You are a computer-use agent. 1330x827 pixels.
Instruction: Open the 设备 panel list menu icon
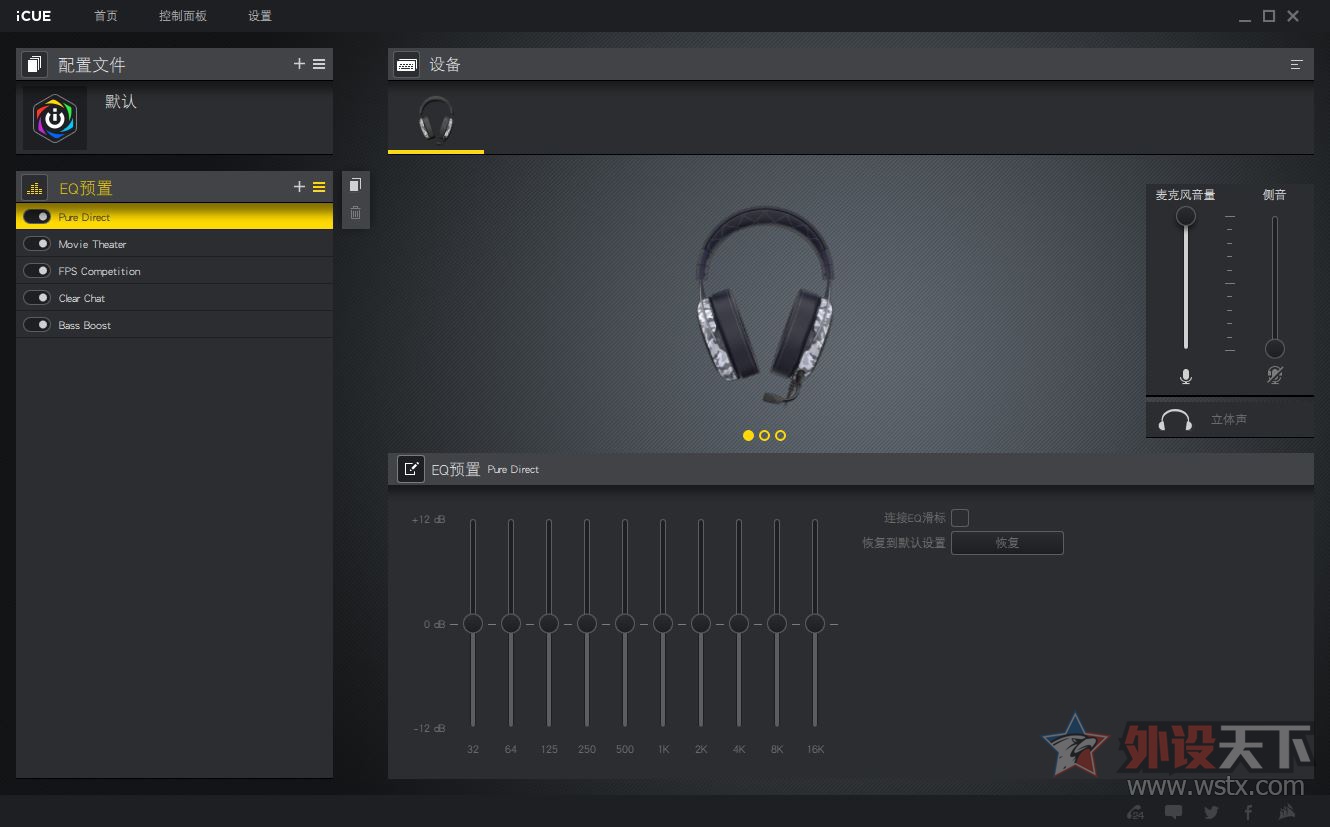pos(1297,65)
